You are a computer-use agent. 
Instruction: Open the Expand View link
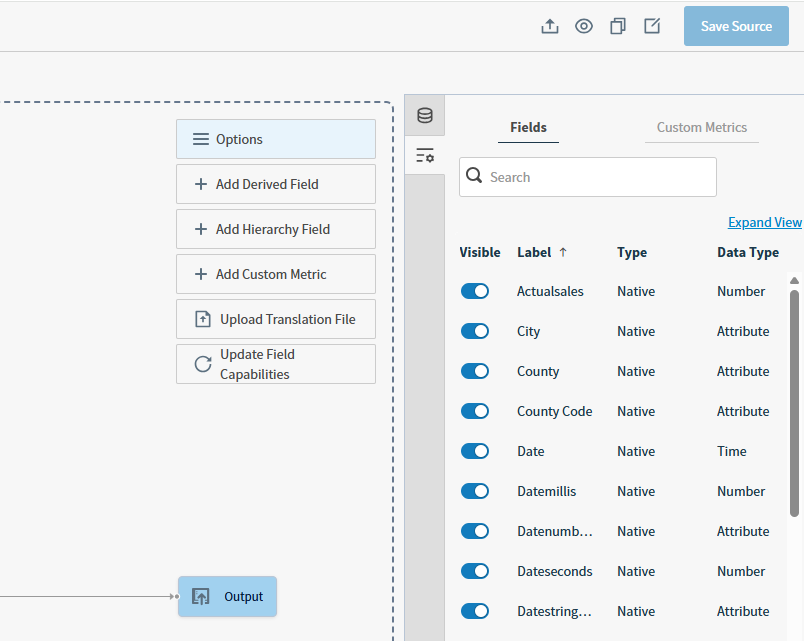(765, 223)
